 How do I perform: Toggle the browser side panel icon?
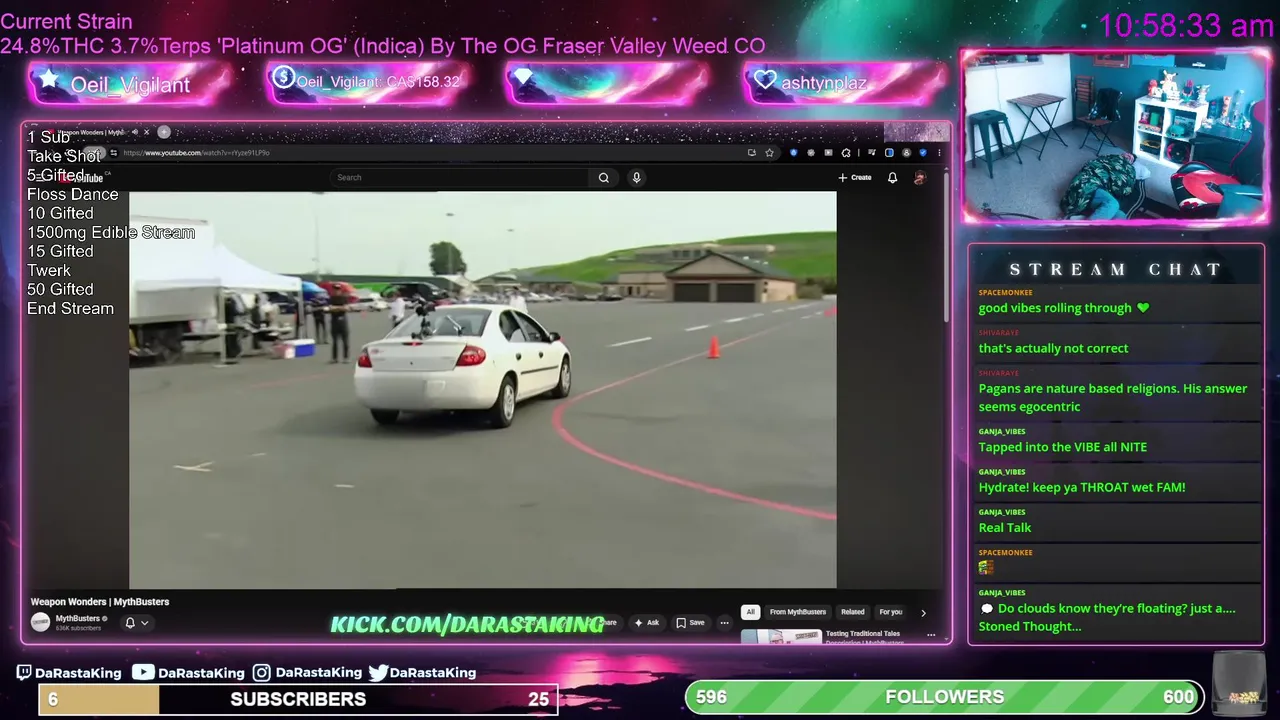coord(889,152)
